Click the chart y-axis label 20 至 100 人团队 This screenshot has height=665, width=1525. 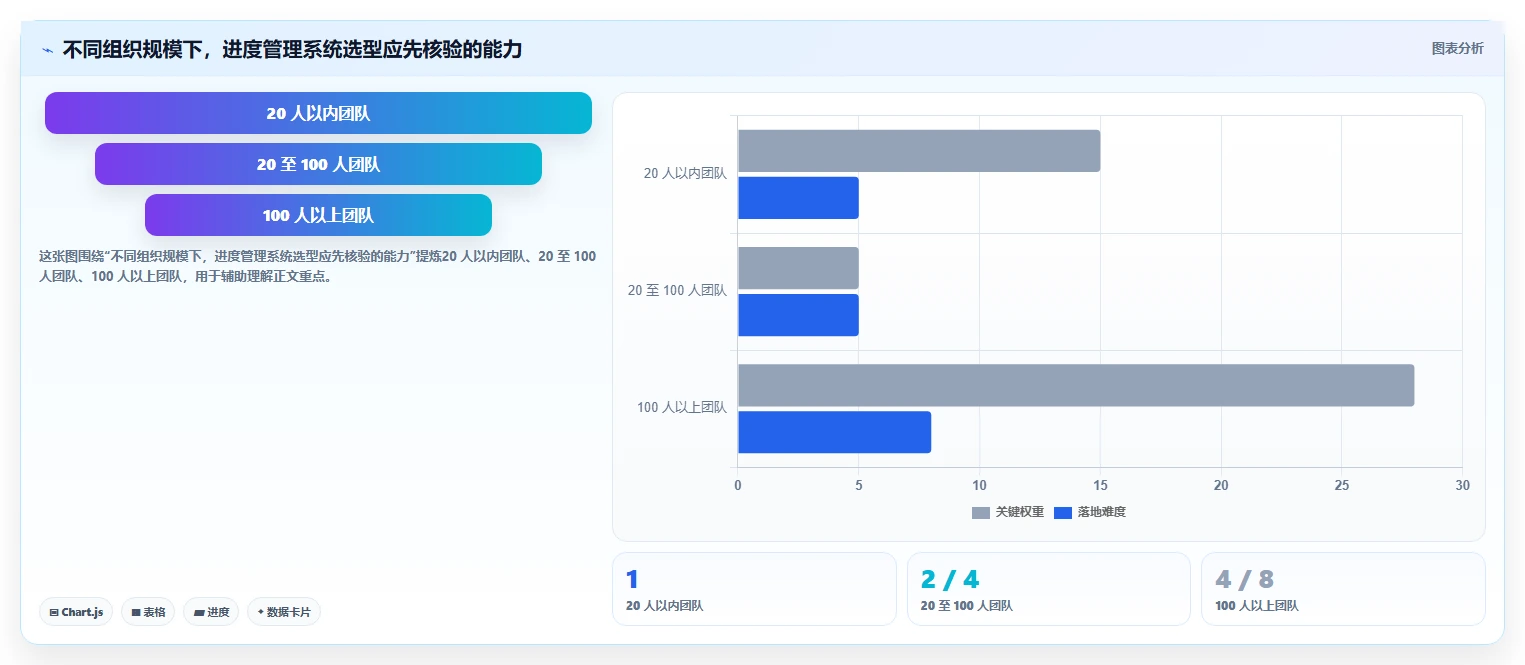coord(677,290)
